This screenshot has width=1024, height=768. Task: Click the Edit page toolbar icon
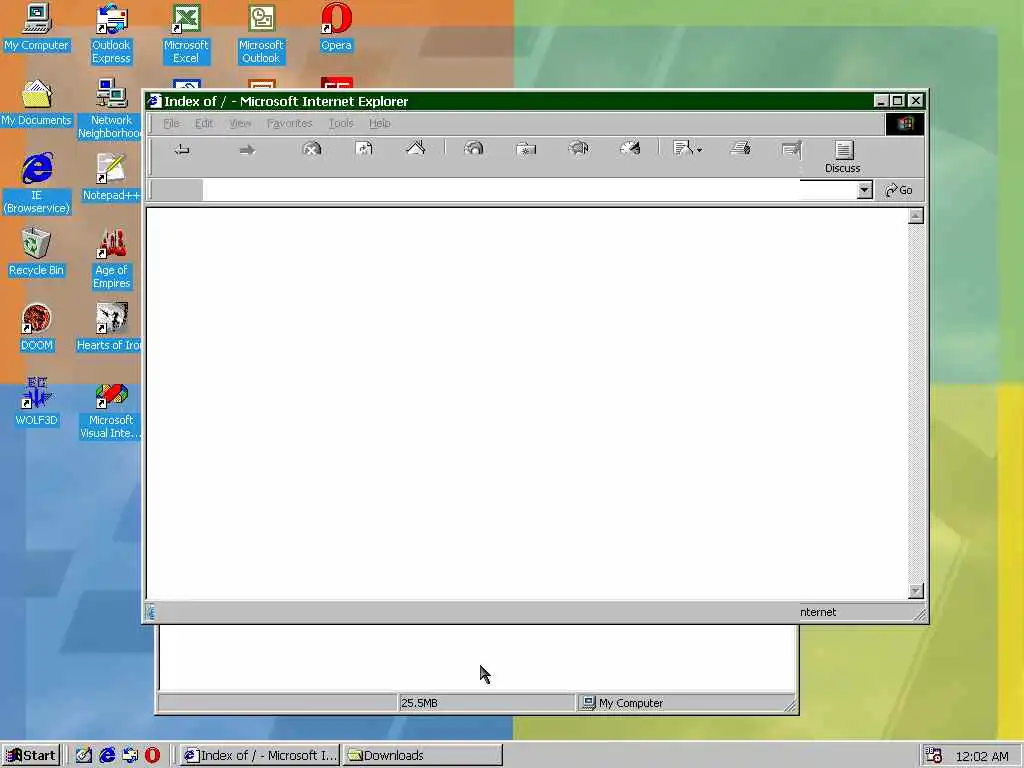click(792, 150)
